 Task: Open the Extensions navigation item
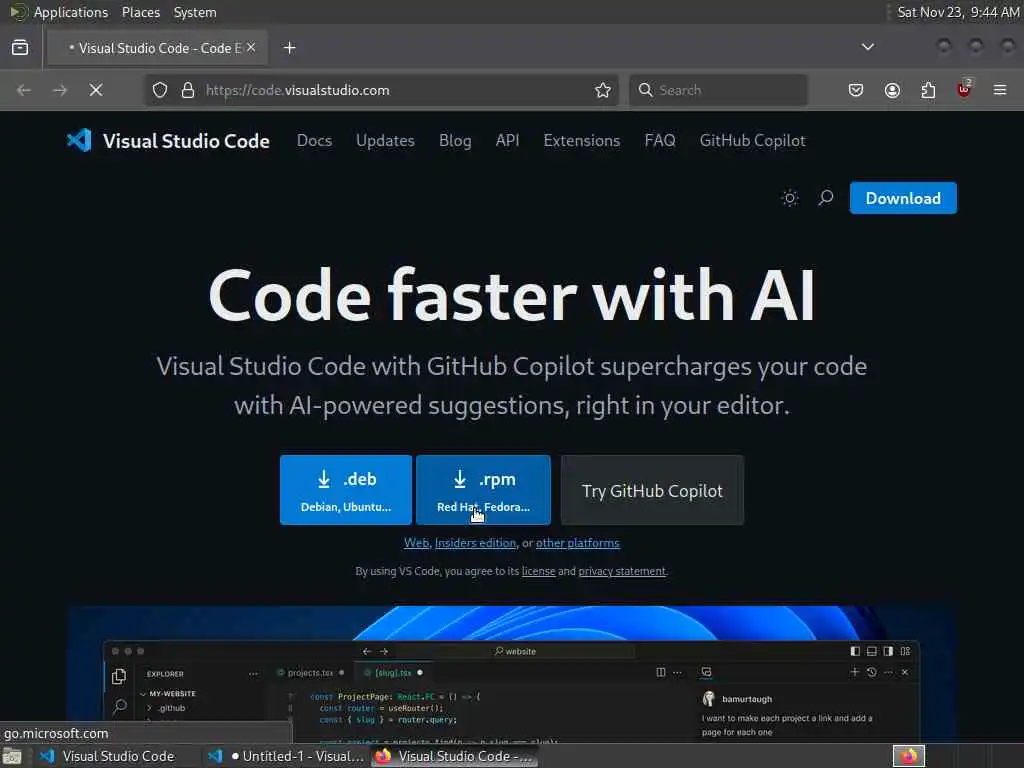(x=582, y=140)
